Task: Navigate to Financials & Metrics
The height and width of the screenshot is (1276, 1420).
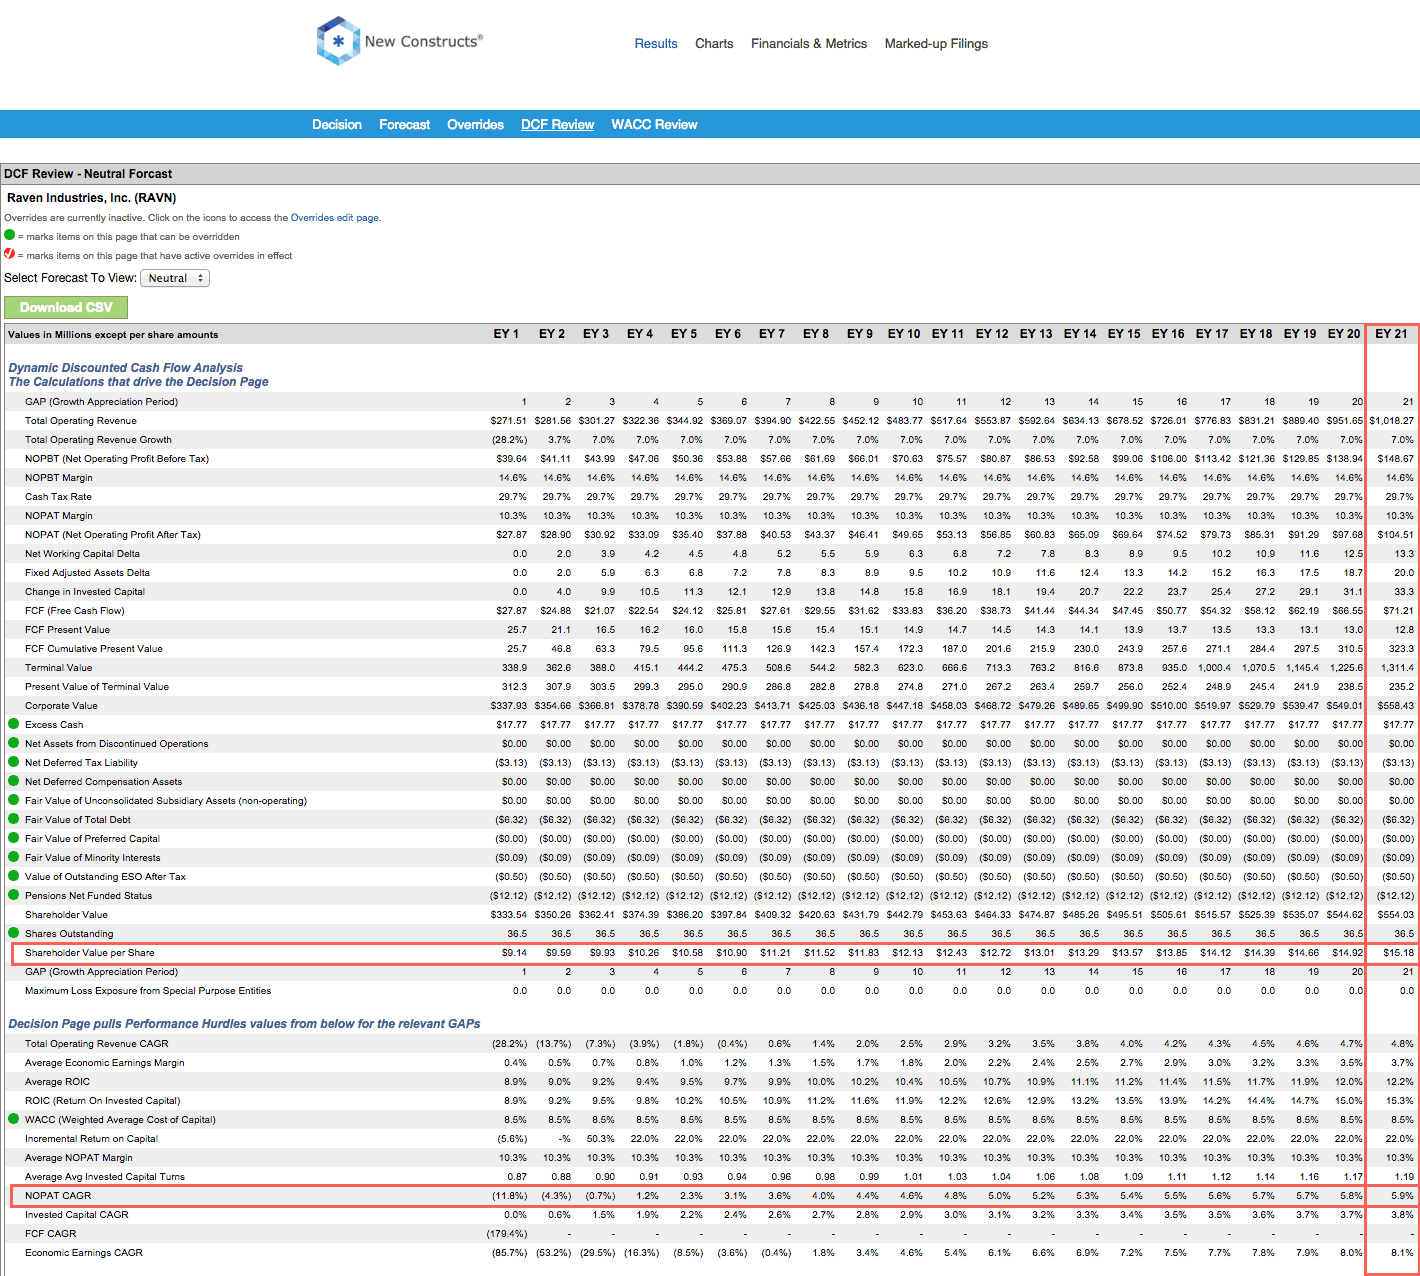Action: (x=809, y=44)
